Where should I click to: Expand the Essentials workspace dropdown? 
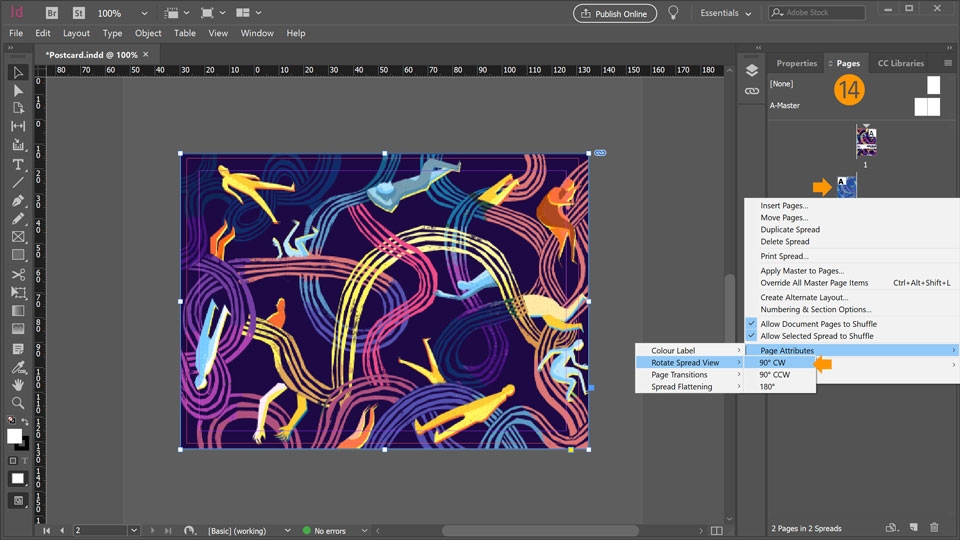tap(726, 14)
